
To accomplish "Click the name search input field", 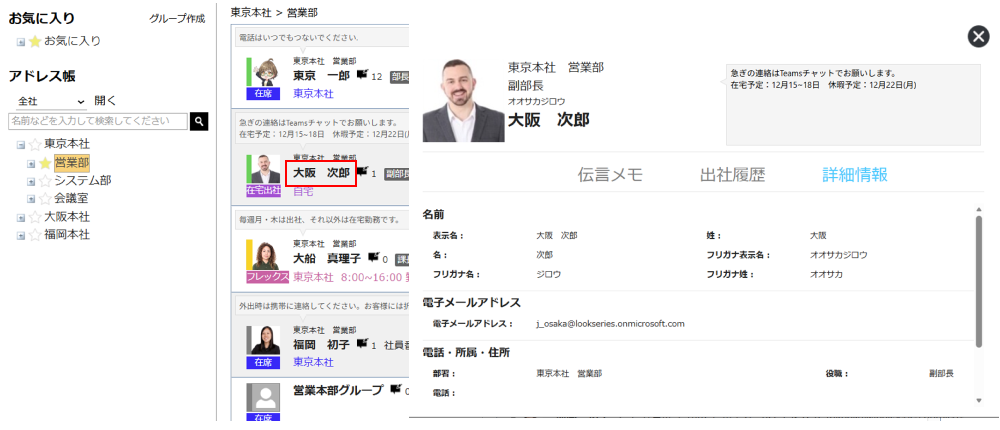I will tap(97, 121).
